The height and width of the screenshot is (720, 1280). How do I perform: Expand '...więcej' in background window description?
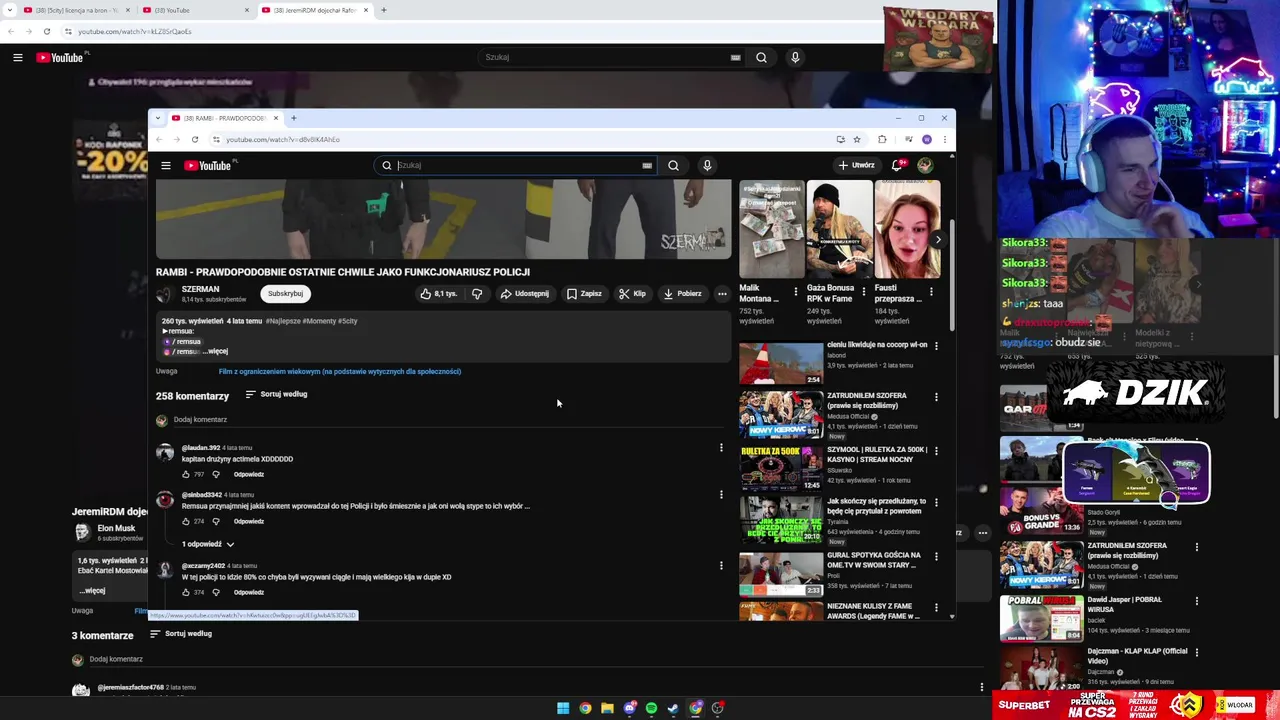92,590
